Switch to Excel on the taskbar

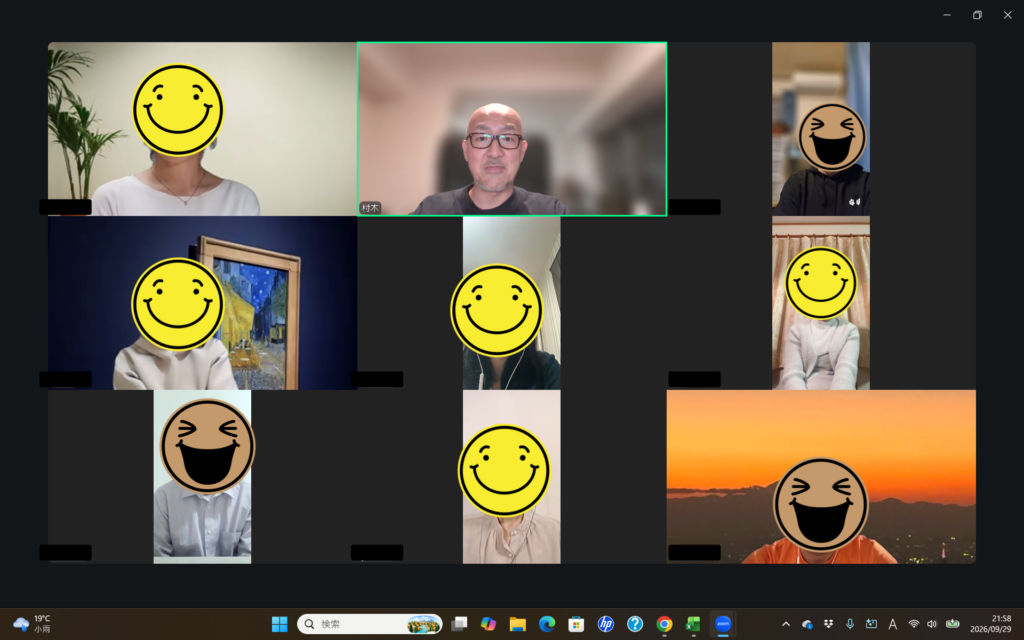(693, 624)
